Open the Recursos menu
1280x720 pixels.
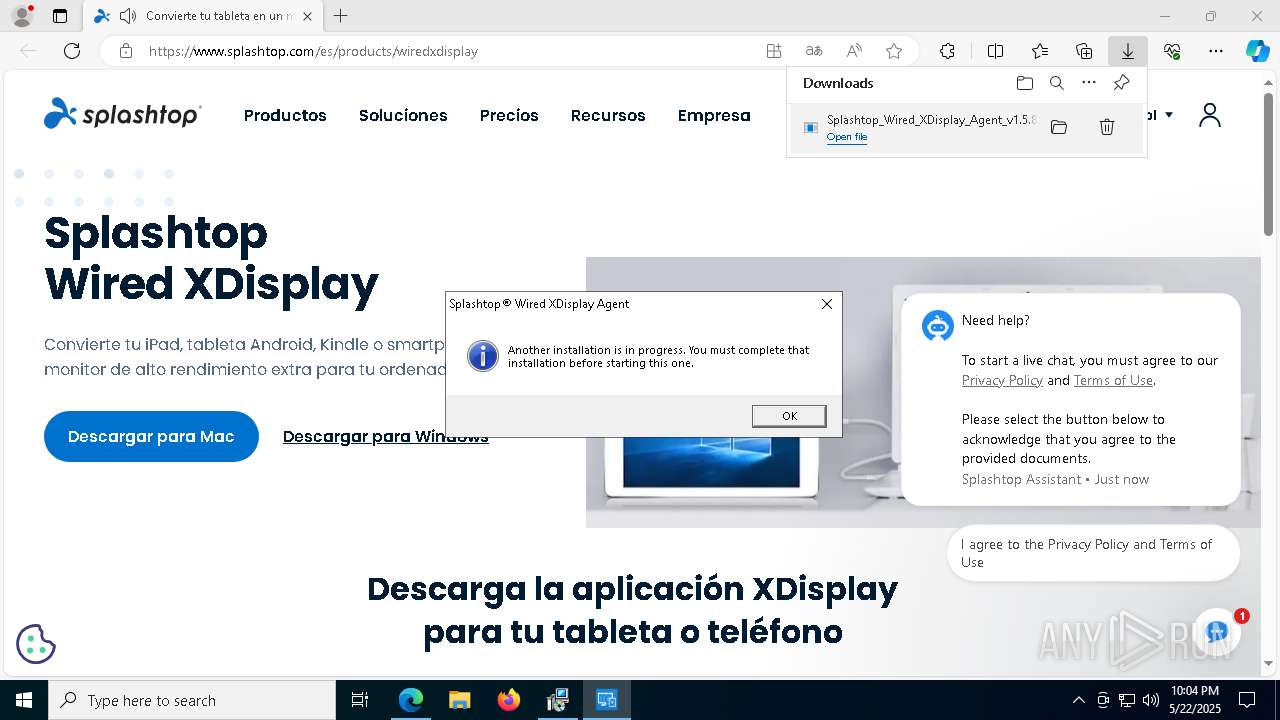pos(608,115)
